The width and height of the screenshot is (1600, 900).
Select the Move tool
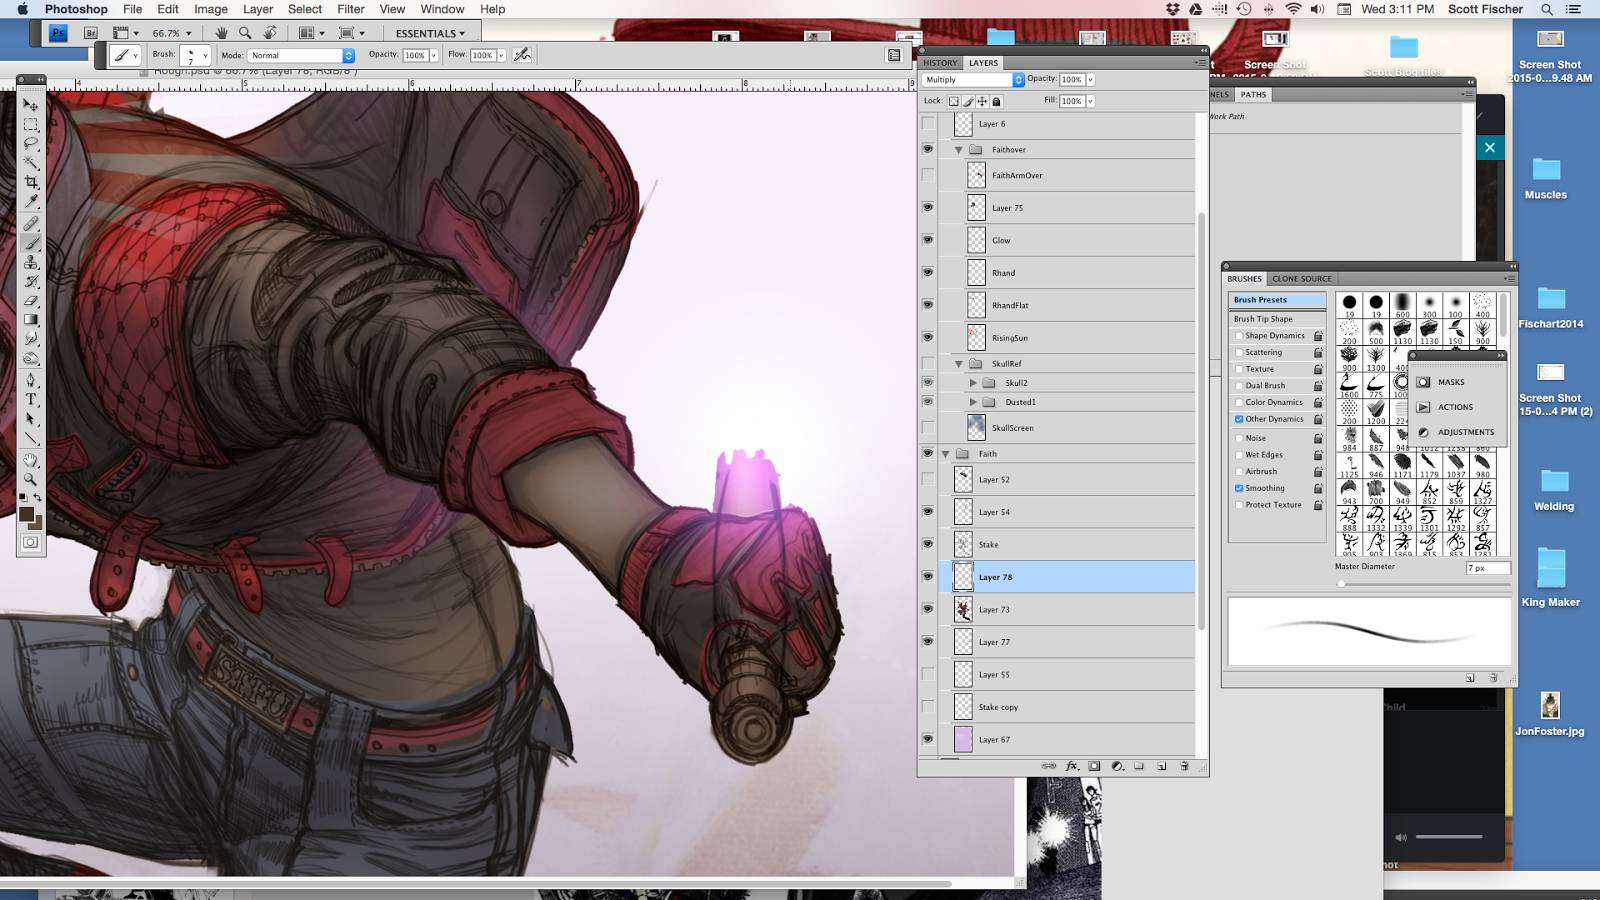(x=31, y=105)
